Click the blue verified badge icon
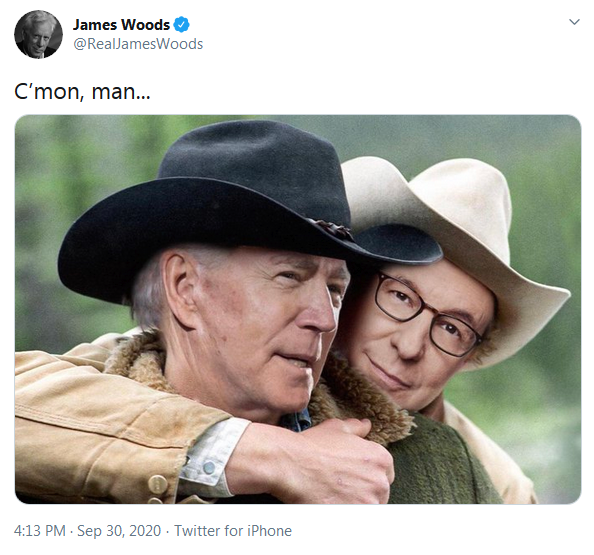This screenshot has width=594, height=555. click(x=181, y=25)
